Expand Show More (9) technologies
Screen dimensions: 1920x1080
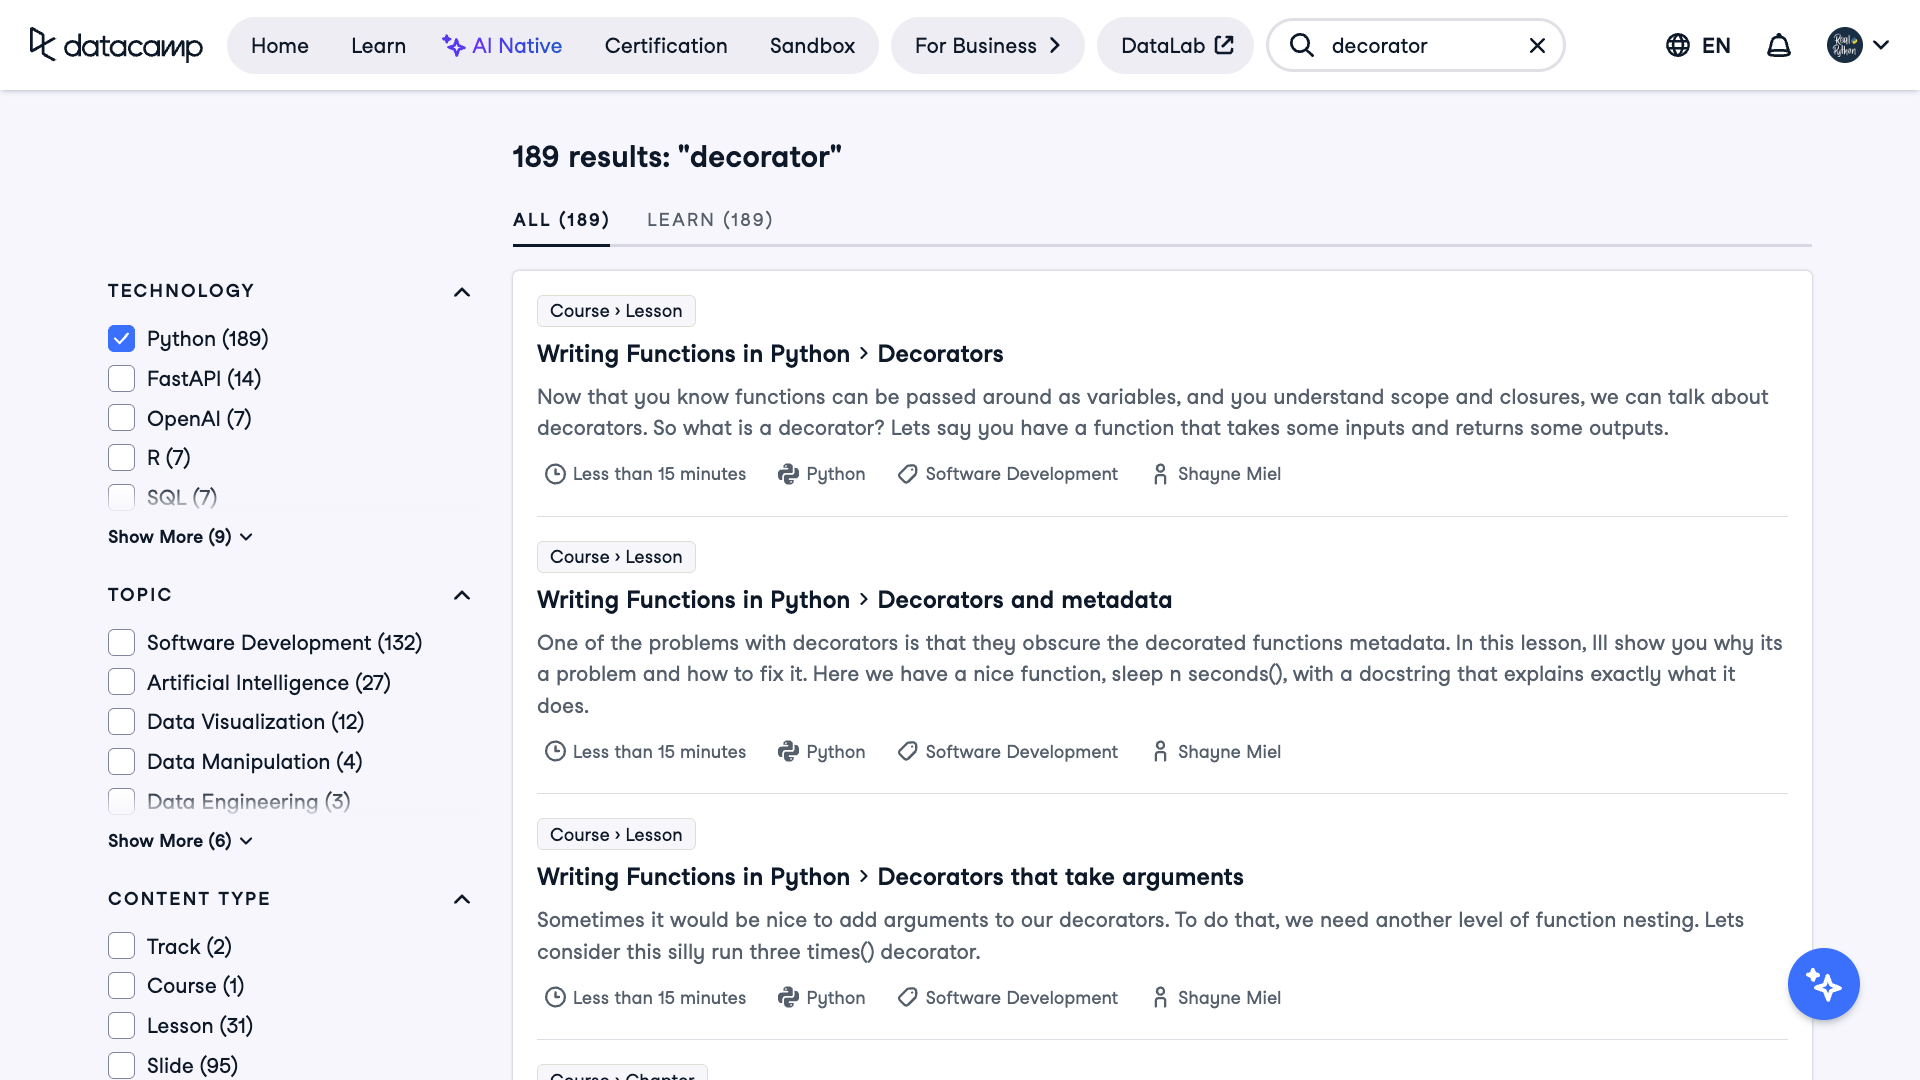click(180, 537)
